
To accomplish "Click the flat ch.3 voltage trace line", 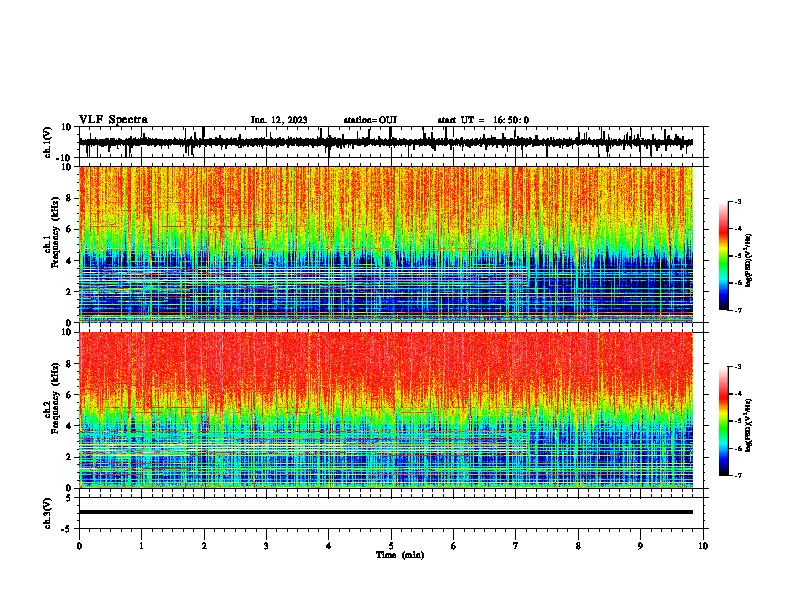I will [x=386, y=512].
